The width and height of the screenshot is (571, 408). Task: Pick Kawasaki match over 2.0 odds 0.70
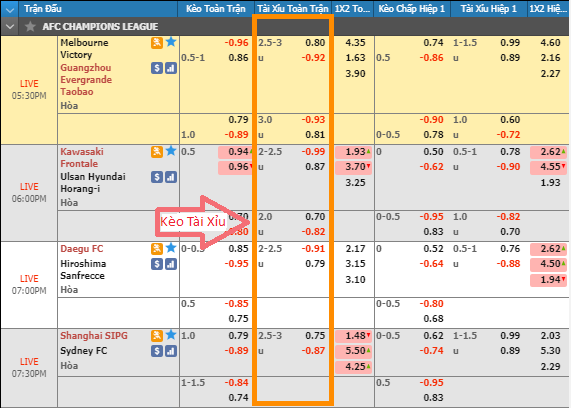[x=315, y=217]
